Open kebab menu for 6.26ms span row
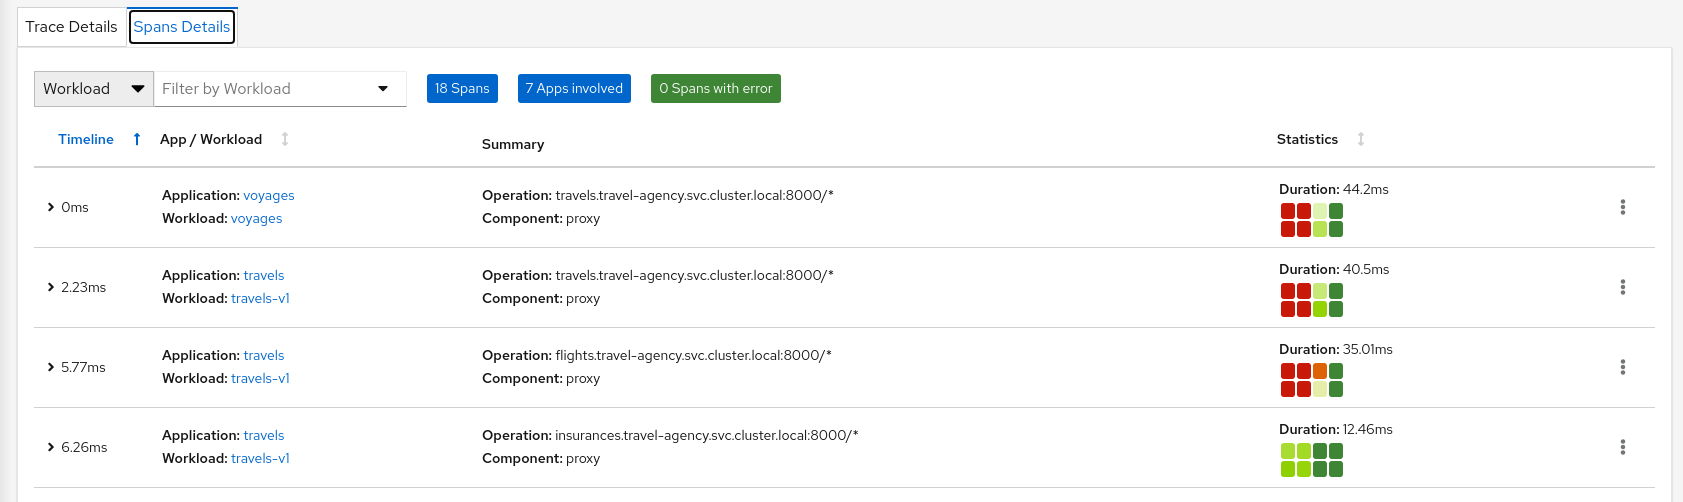The height and width of the screenshot is (502, 1683). [x=1622, y=447]
